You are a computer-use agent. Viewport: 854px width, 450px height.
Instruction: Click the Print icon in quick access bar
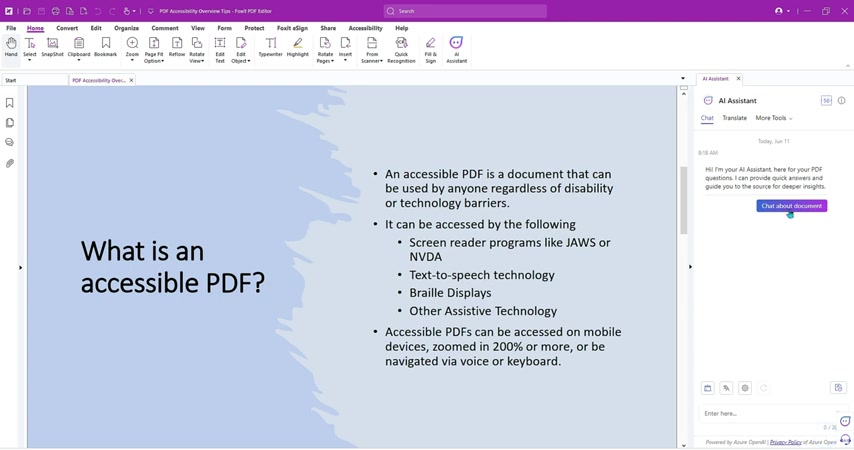pos(56,11)
